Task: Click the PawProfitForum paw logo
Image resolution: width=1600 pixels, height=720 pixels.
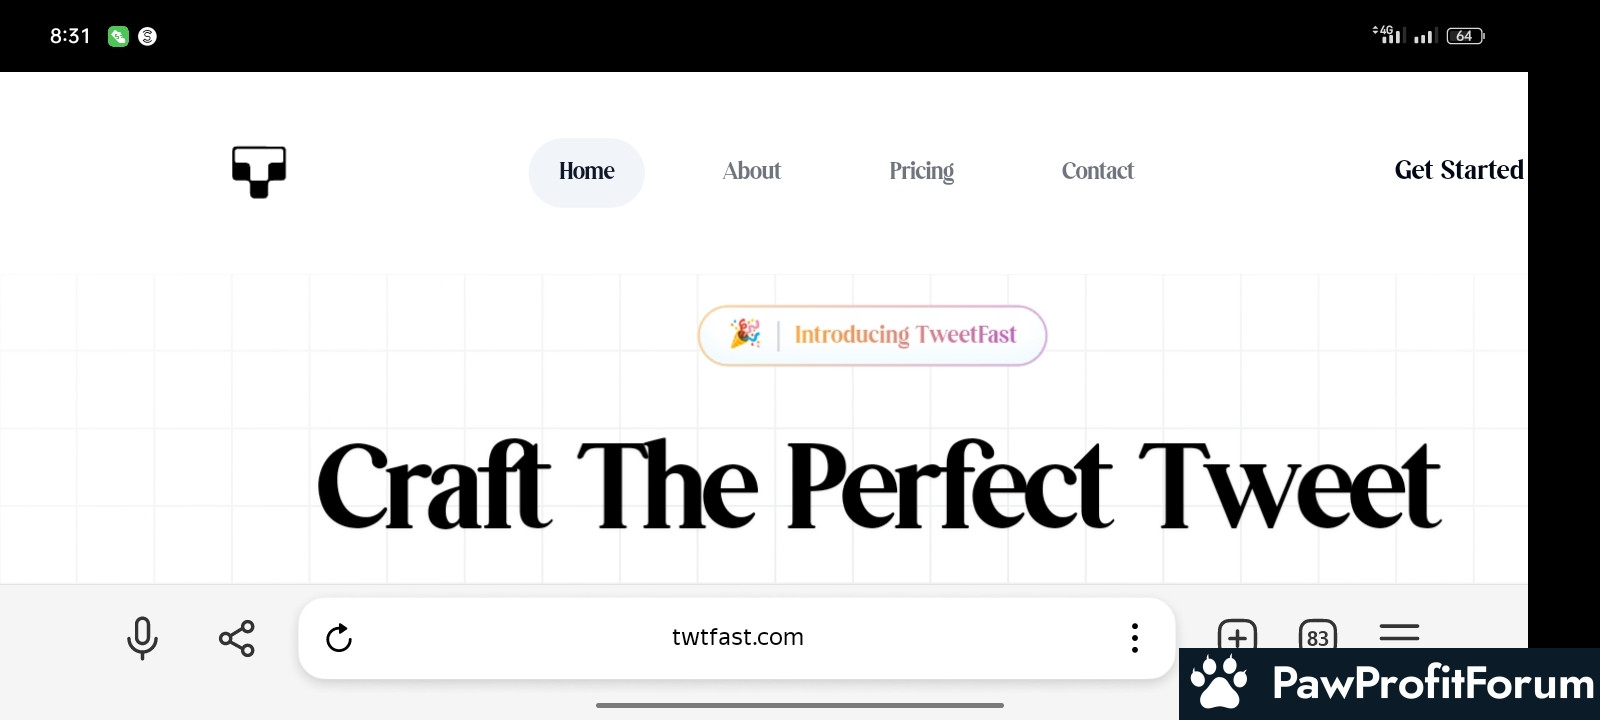Action: click(1219, 683)
